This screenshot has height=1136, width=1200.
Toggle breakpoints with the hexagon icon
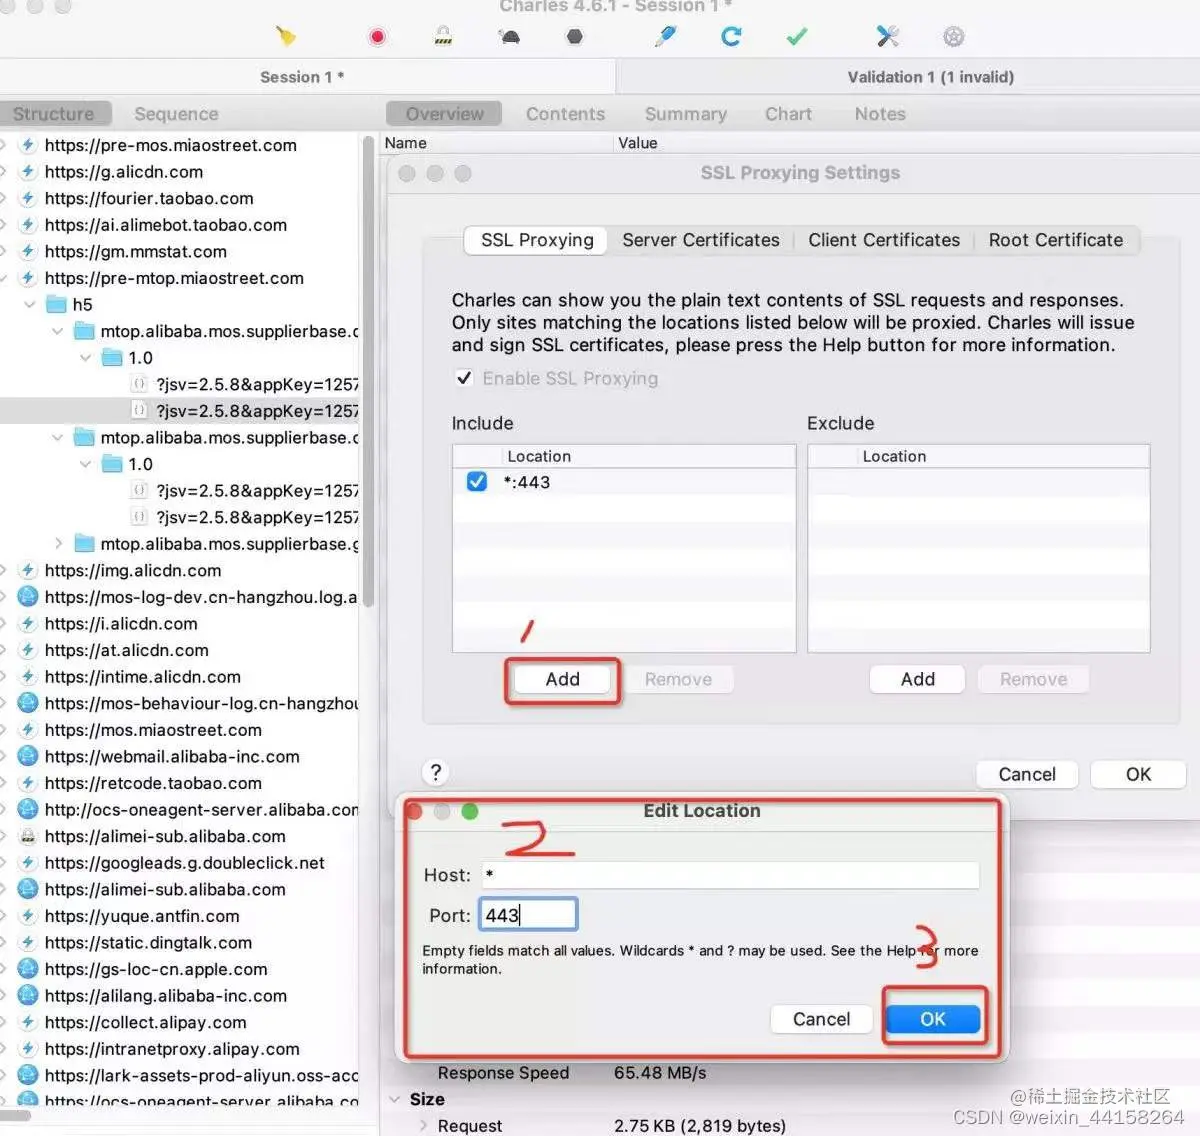(574, 37)
